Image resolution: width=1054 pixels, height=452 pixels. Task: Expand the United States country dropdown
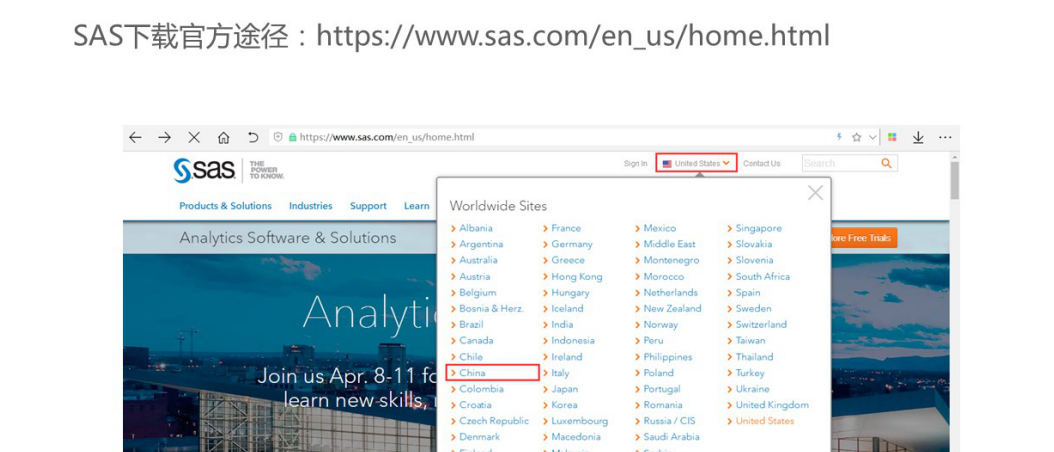click(696, 163)
